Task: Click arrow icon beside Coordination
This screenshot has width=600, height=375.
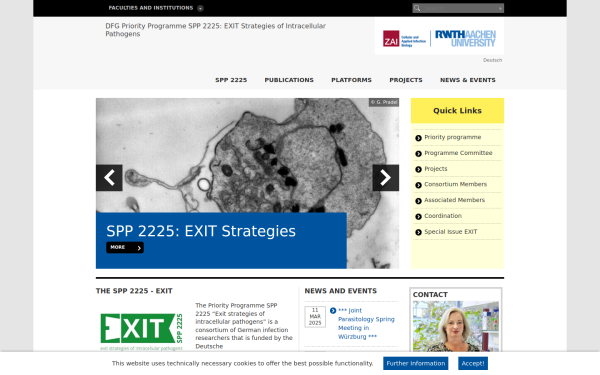Action: (418, 217)
